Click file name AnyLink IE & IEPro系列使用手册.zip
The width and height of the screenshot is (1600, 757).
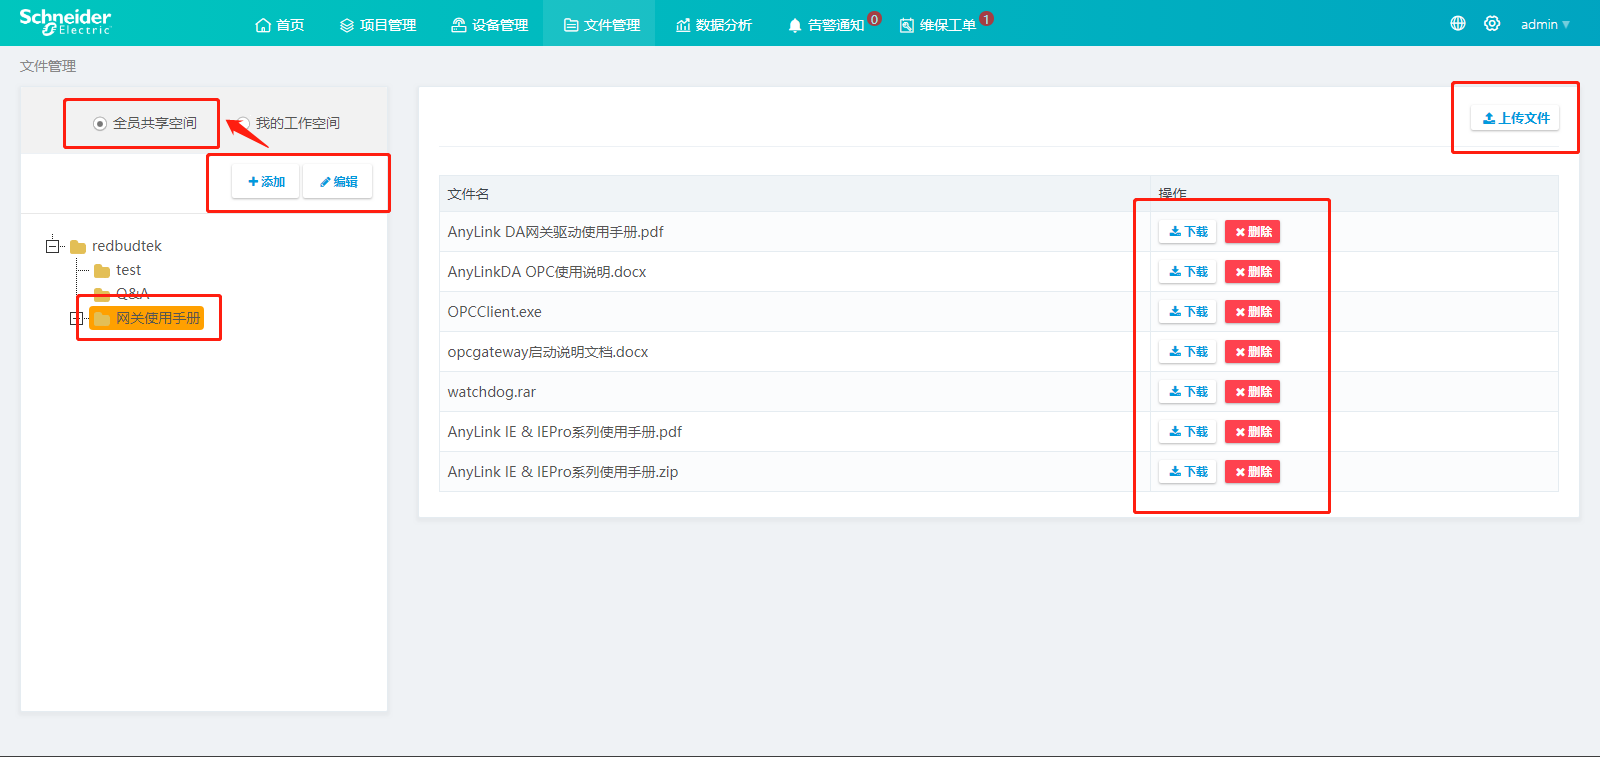point(562,472)
